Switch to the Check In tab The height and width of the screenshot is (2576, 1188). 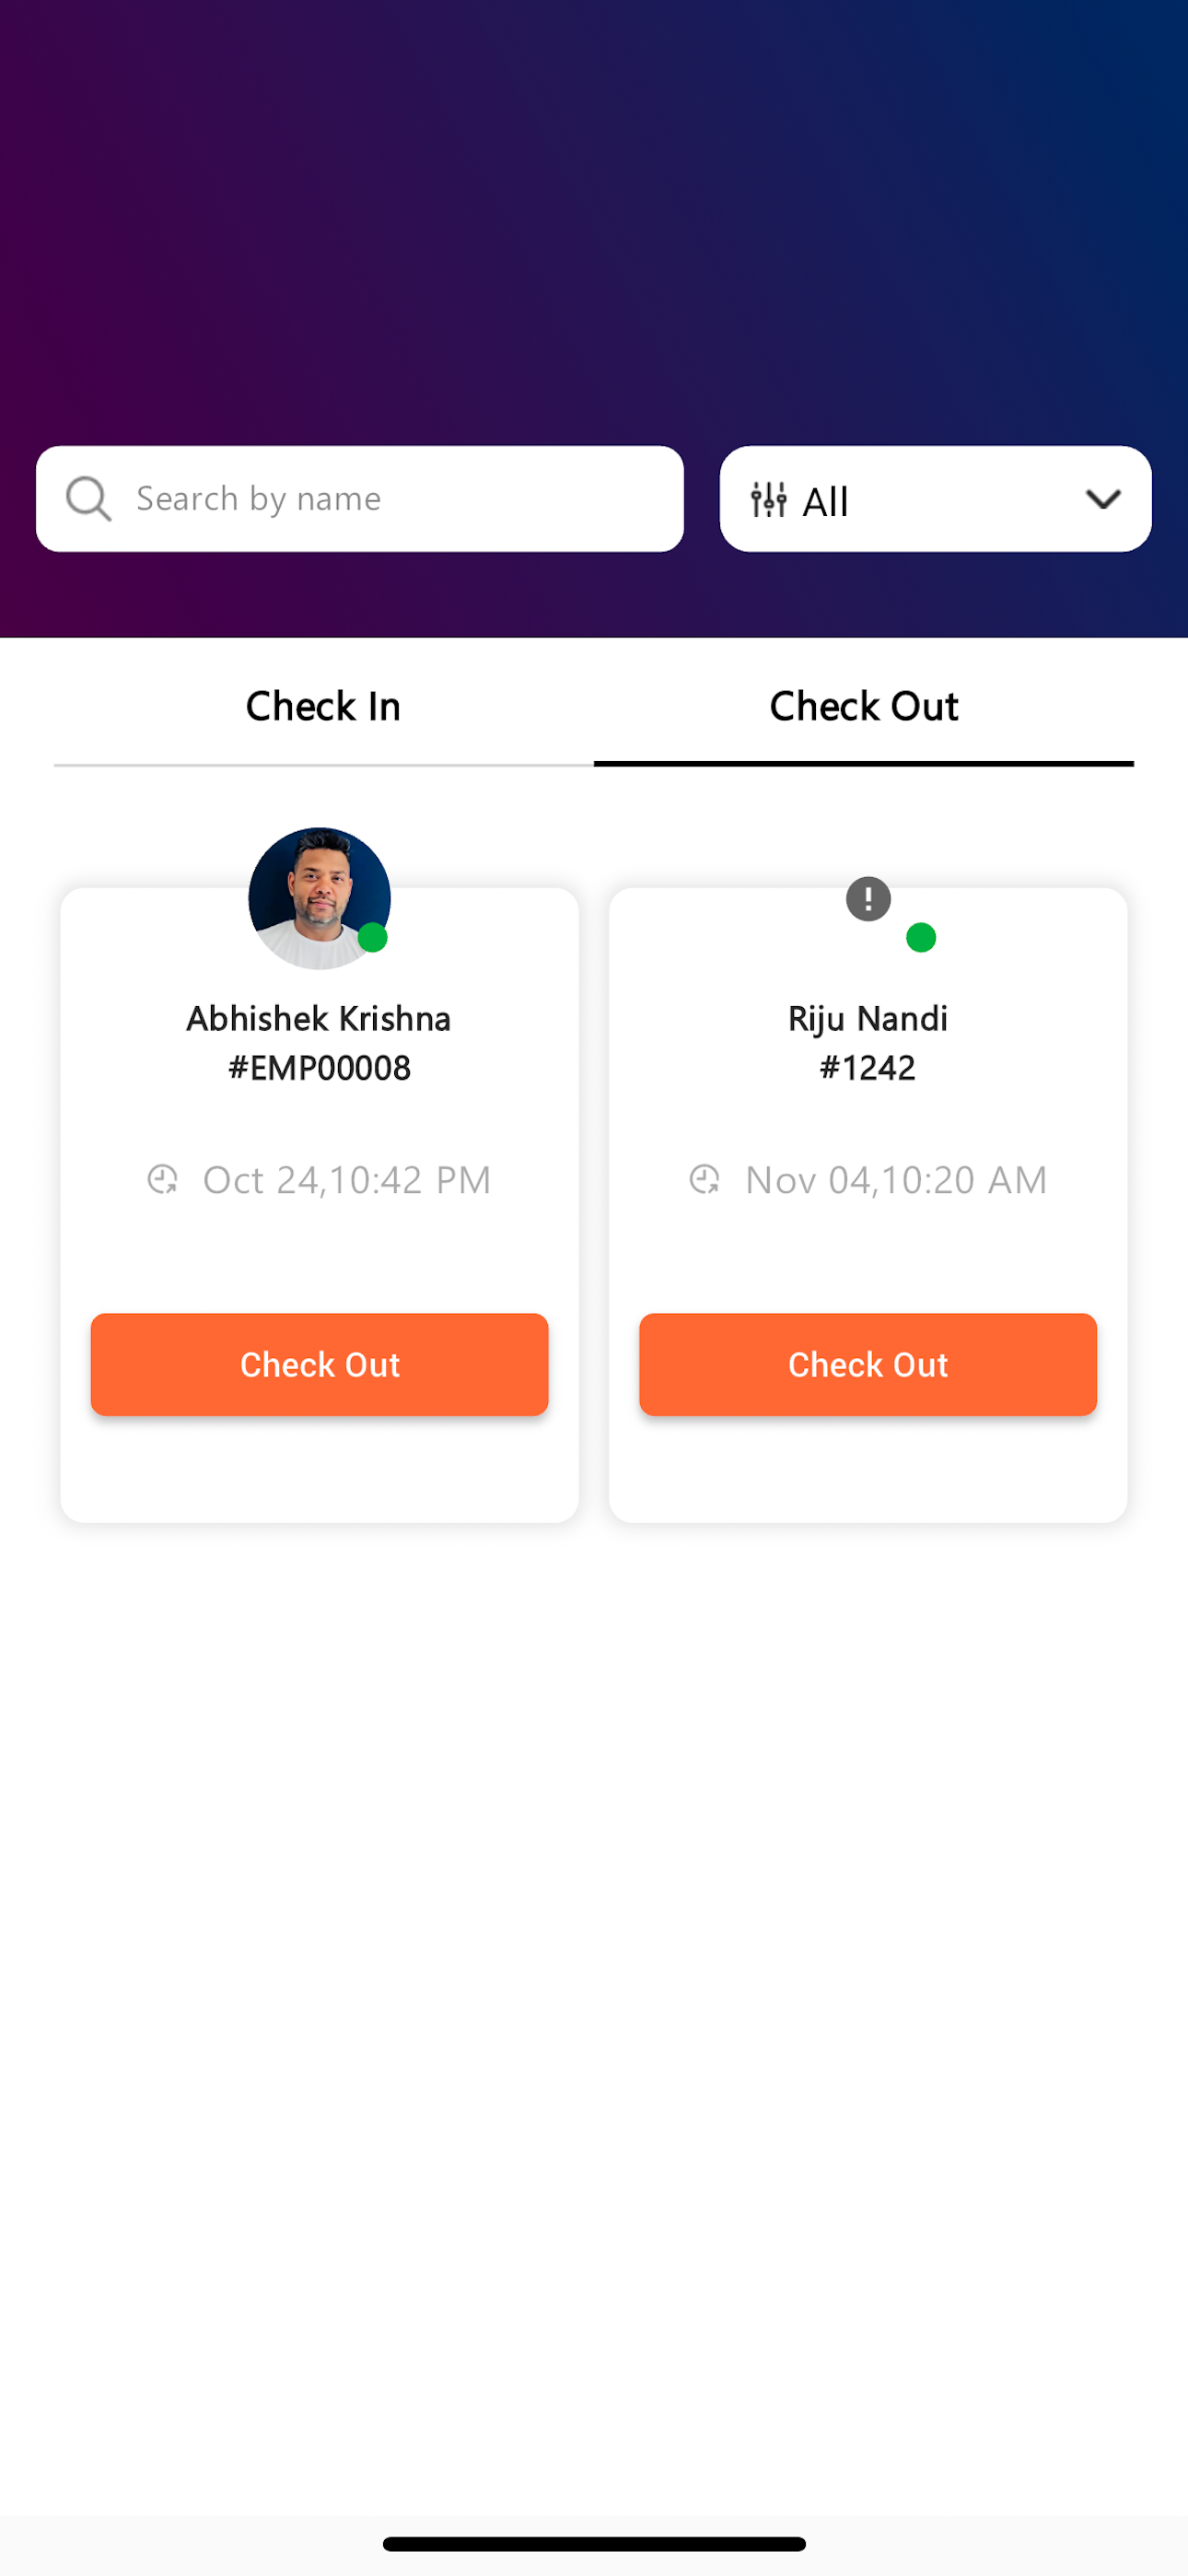(x=323, y=706)
